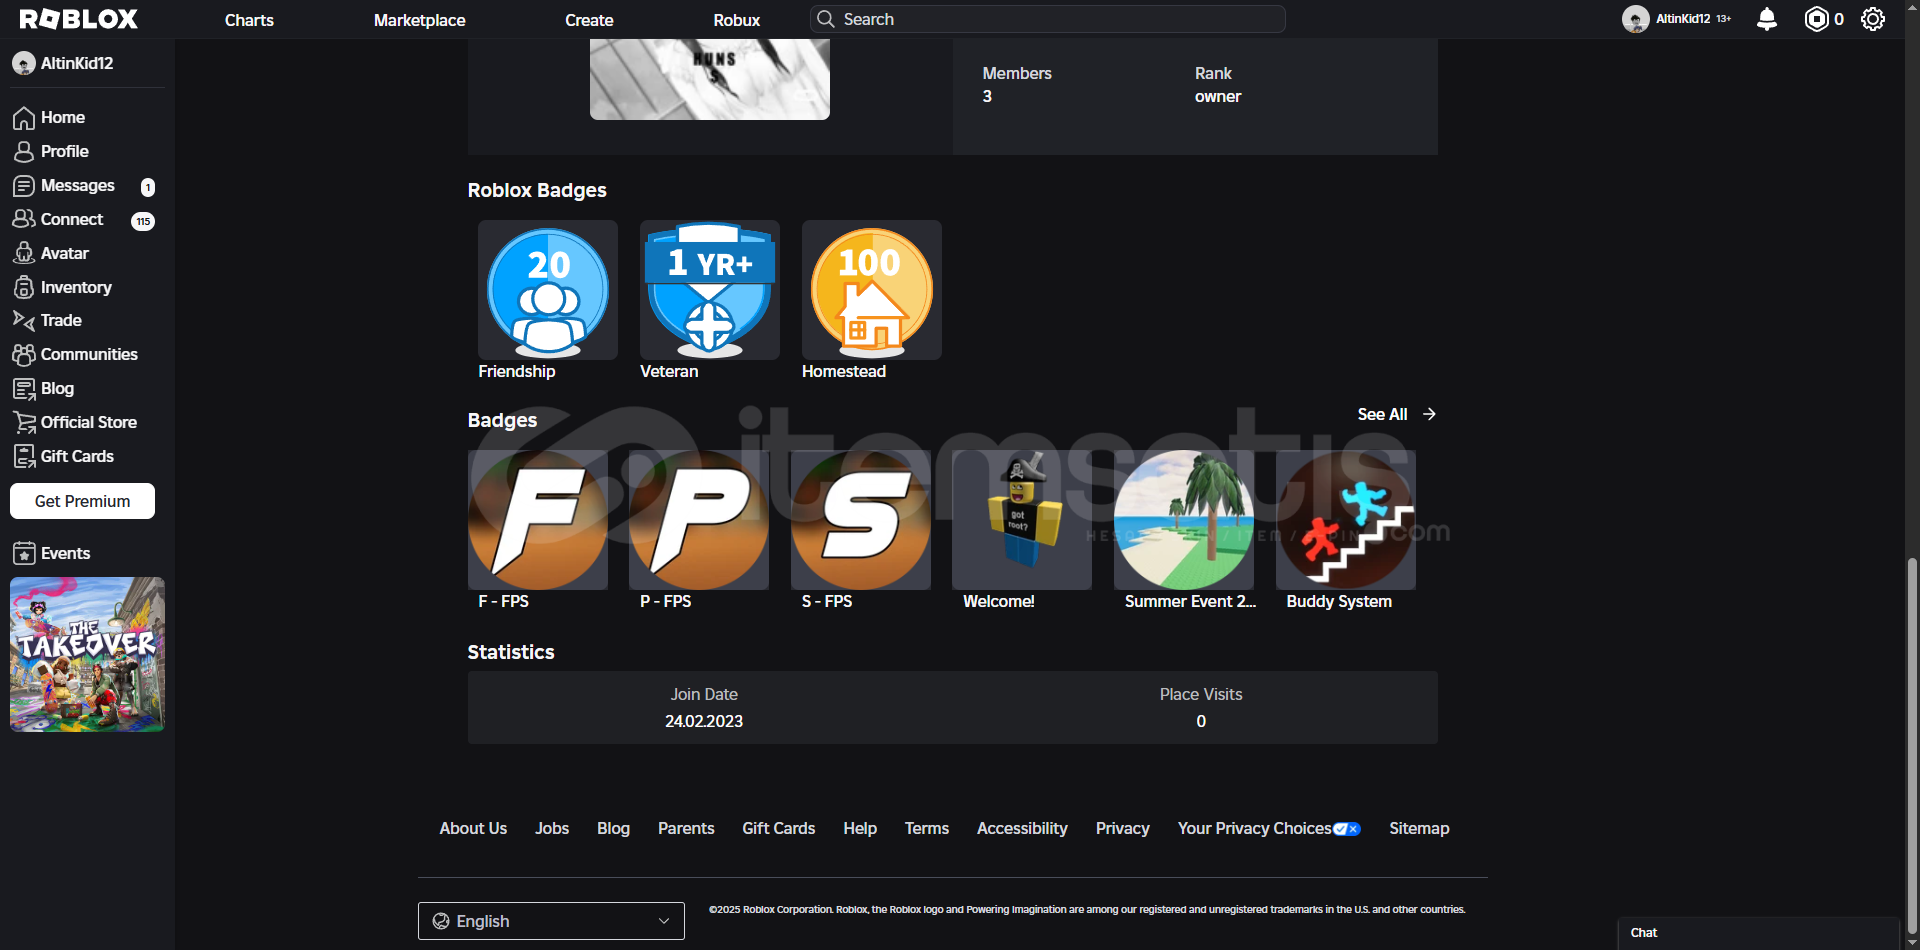Viewport: 1920px width, 950px height.
Task: Click the AltinKid12 avatar in top bar
Action: tap(1635, 19)
